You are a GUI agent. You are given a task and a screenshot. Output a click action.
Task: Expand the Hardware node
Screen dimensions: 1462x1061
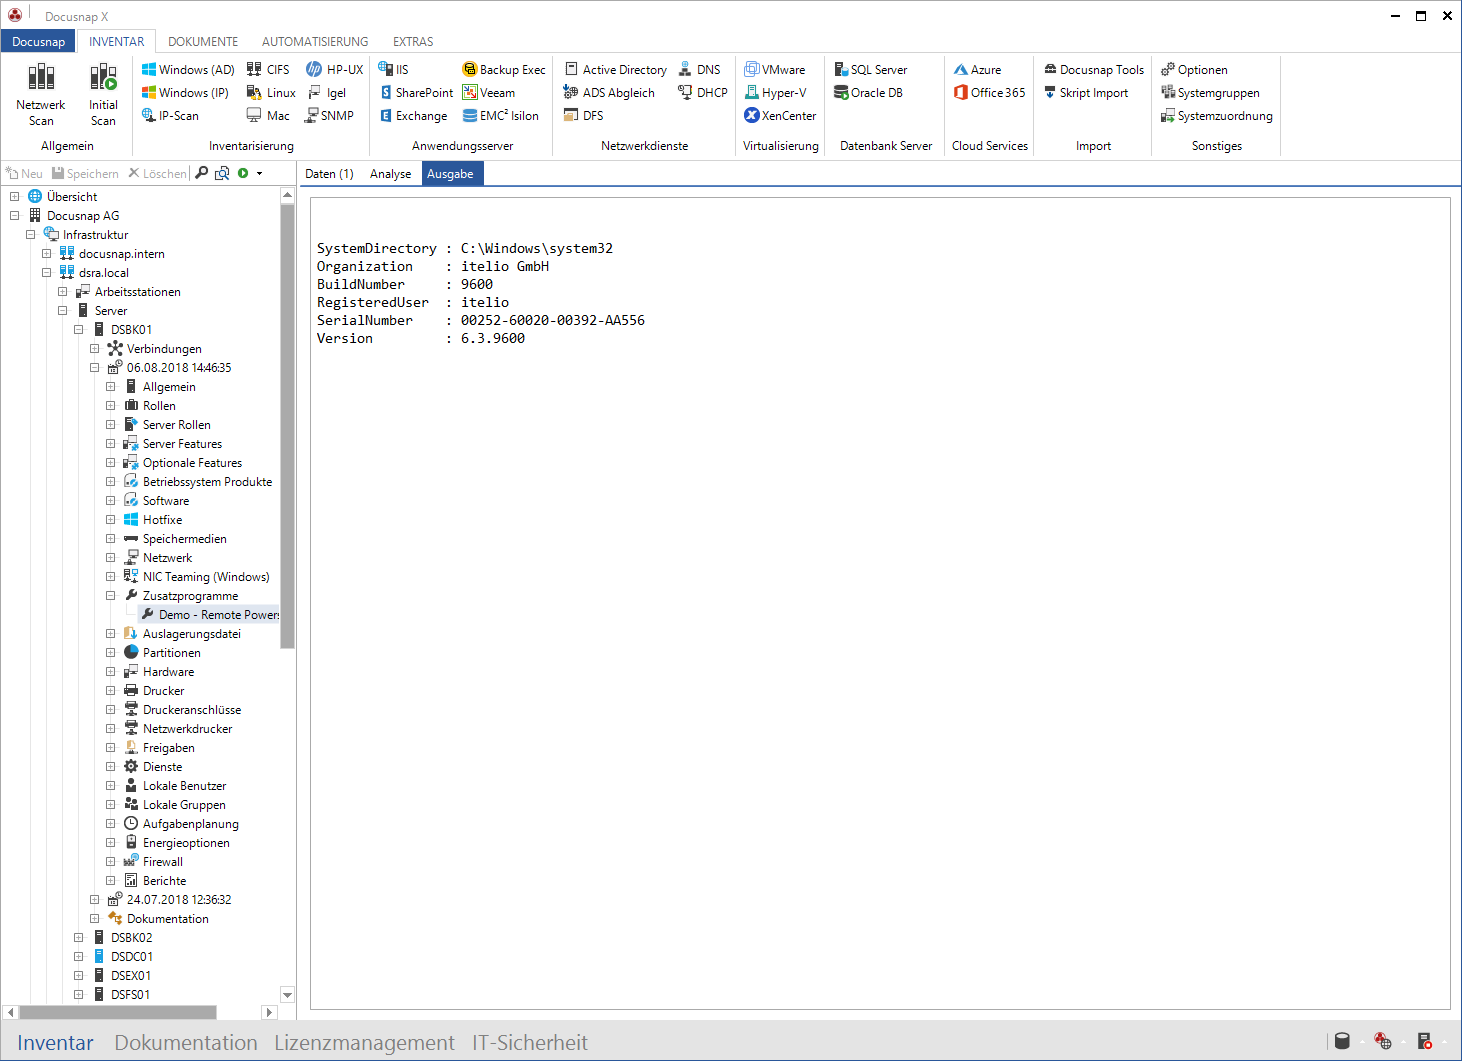click(111, 671)
